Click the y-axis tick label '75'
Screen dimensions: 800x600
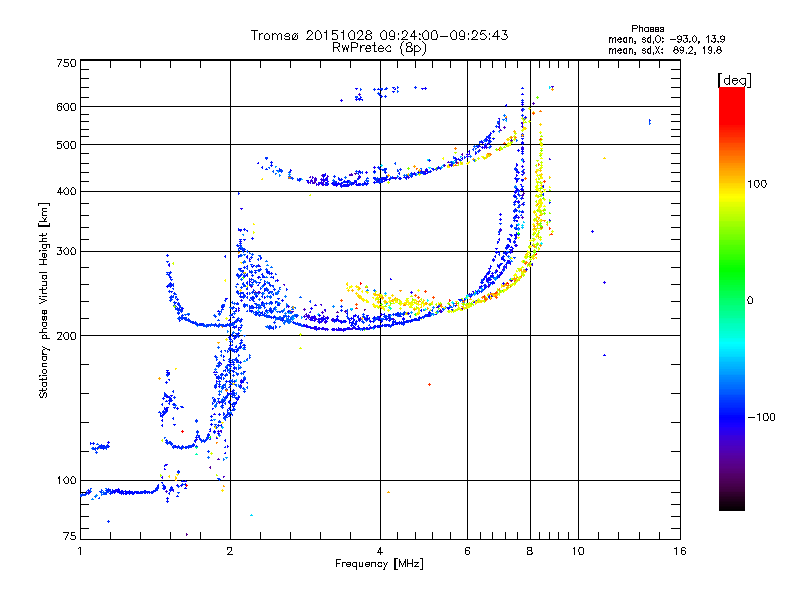(70, 536)
